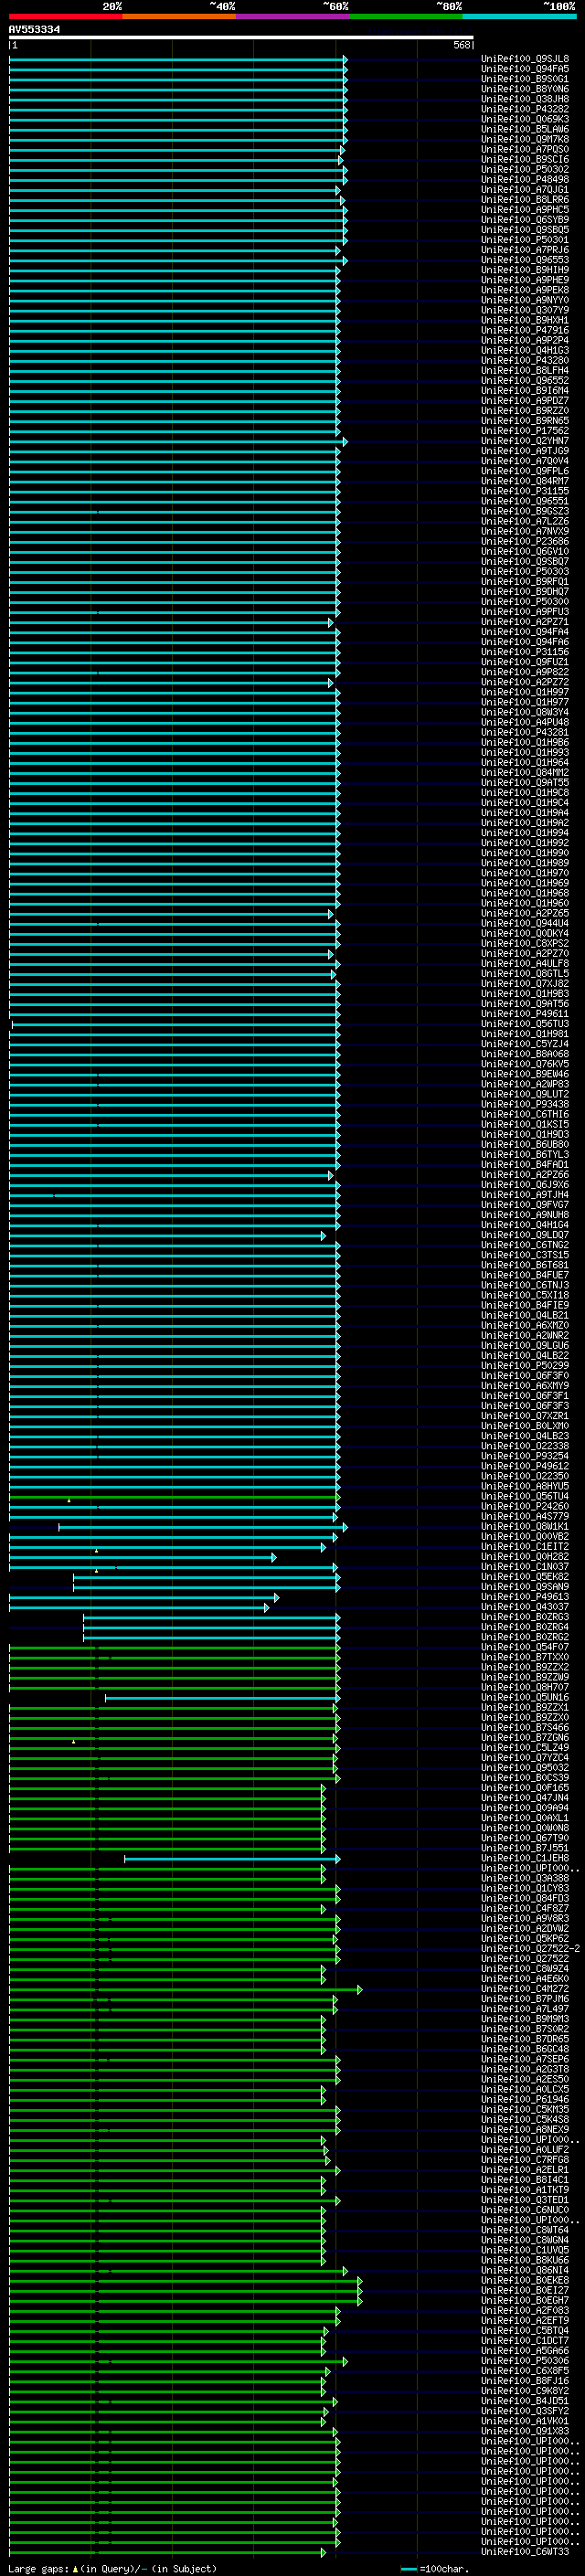Click hit label UniRef100_A9PHC5
The width and height of the screenshot is (585, 2576).
click(x=525, y=210)
